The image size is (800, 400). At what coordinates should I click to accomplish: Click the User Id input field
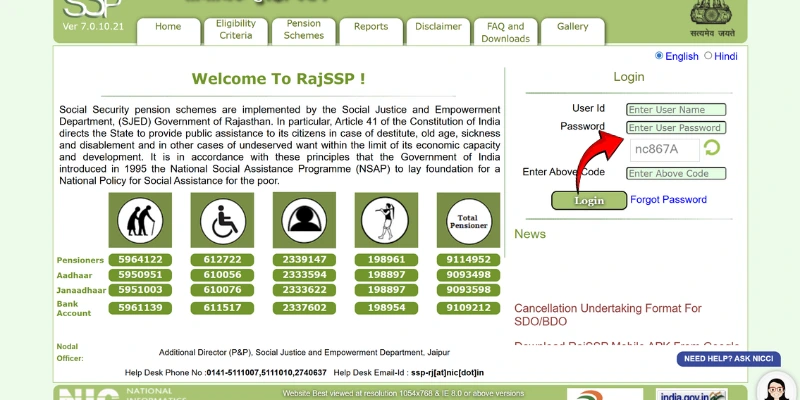pos(676,110)
